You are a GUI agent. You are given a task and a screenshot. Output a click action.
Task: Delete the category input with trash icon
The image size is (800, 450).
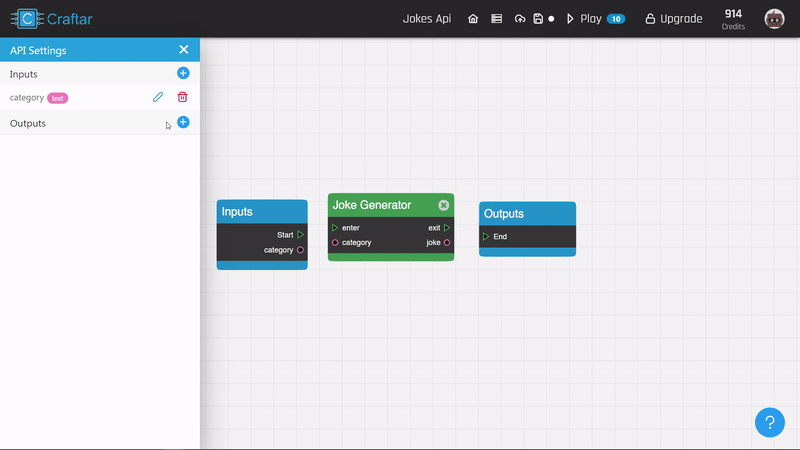182,97
